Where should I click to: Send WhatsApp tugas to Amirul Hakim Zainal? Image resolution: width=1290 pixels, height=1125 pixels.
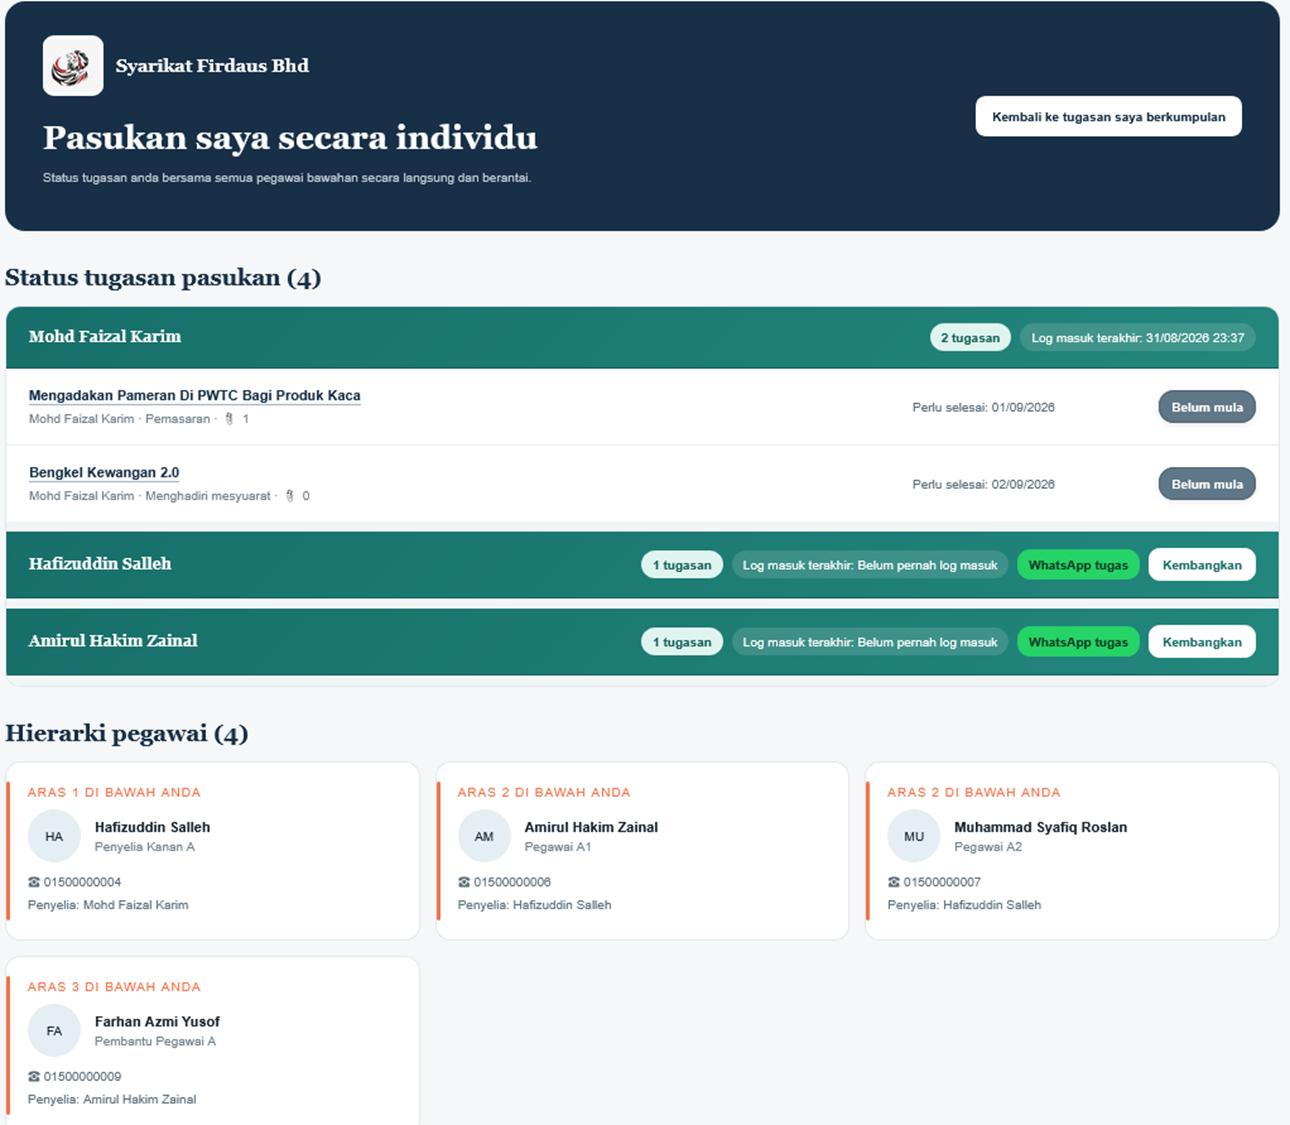coord(1078,642)
